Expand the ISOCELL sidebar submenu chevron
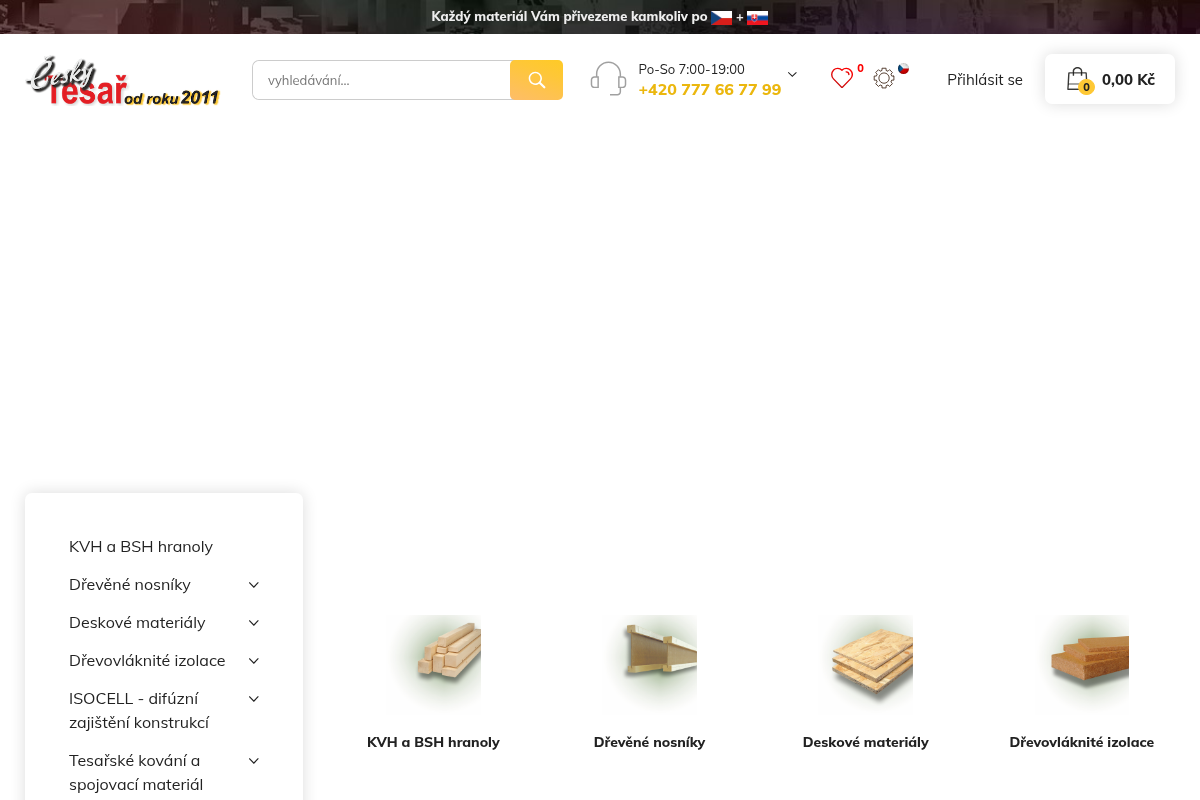The width and height of the screenshot is (1200, 800). (x=254, y=699)
